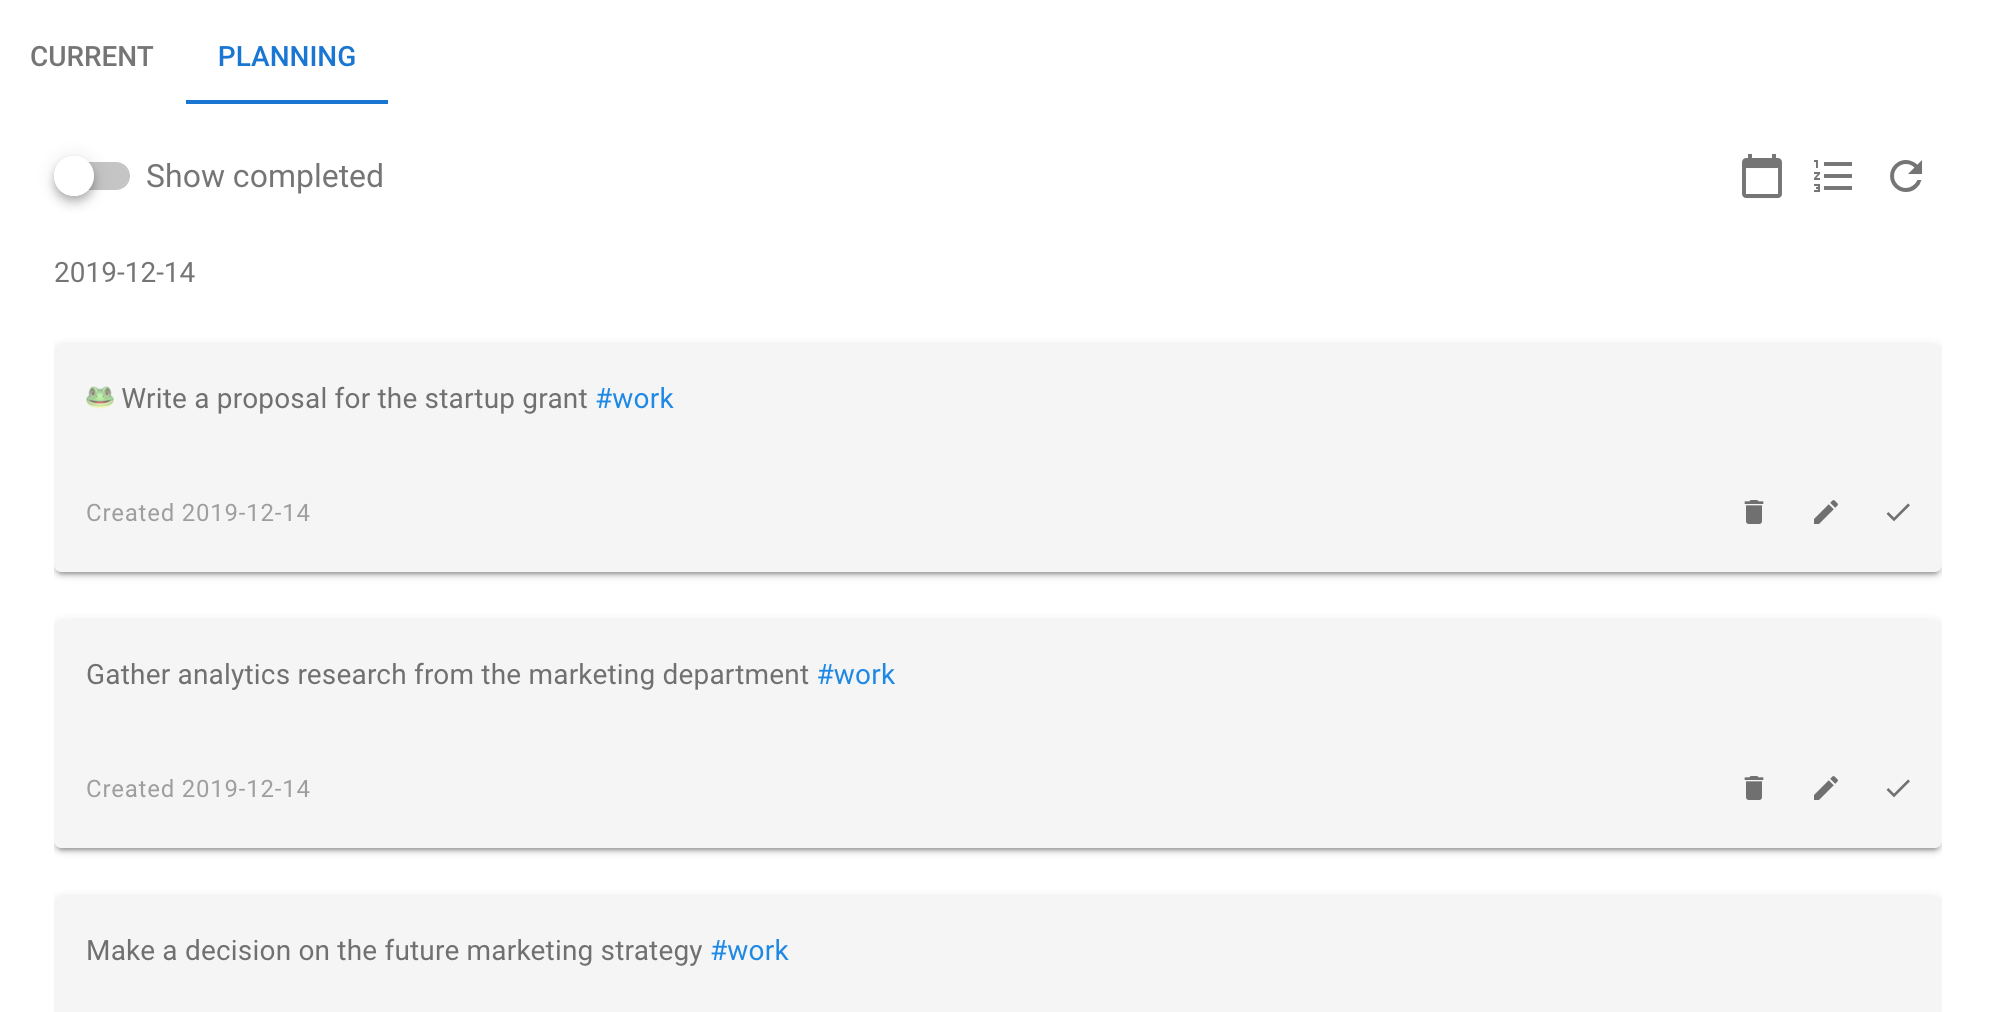Select the PLANNING tab
This screenshot has width=1998, height=1012.
point(287,56)
